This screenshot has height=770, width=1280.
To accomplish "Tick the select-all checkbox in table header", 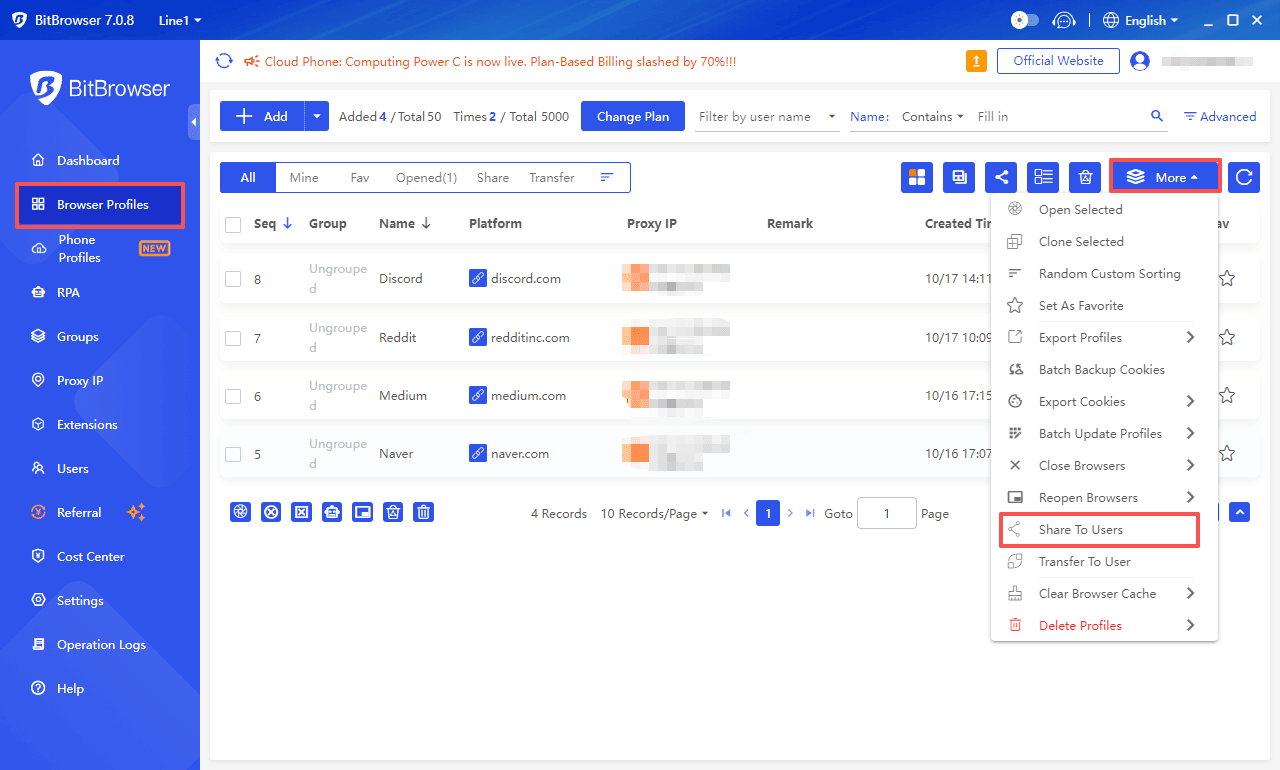I will click(x=233, y=224).
